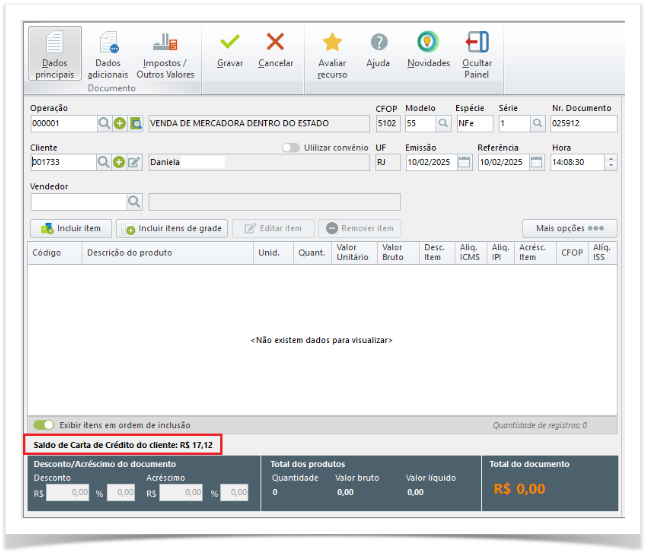The width and height of the screenshot is (649, 553).
Task: Toggle Exibir itens em ordem de inclusão
Action: pos(43,425)
